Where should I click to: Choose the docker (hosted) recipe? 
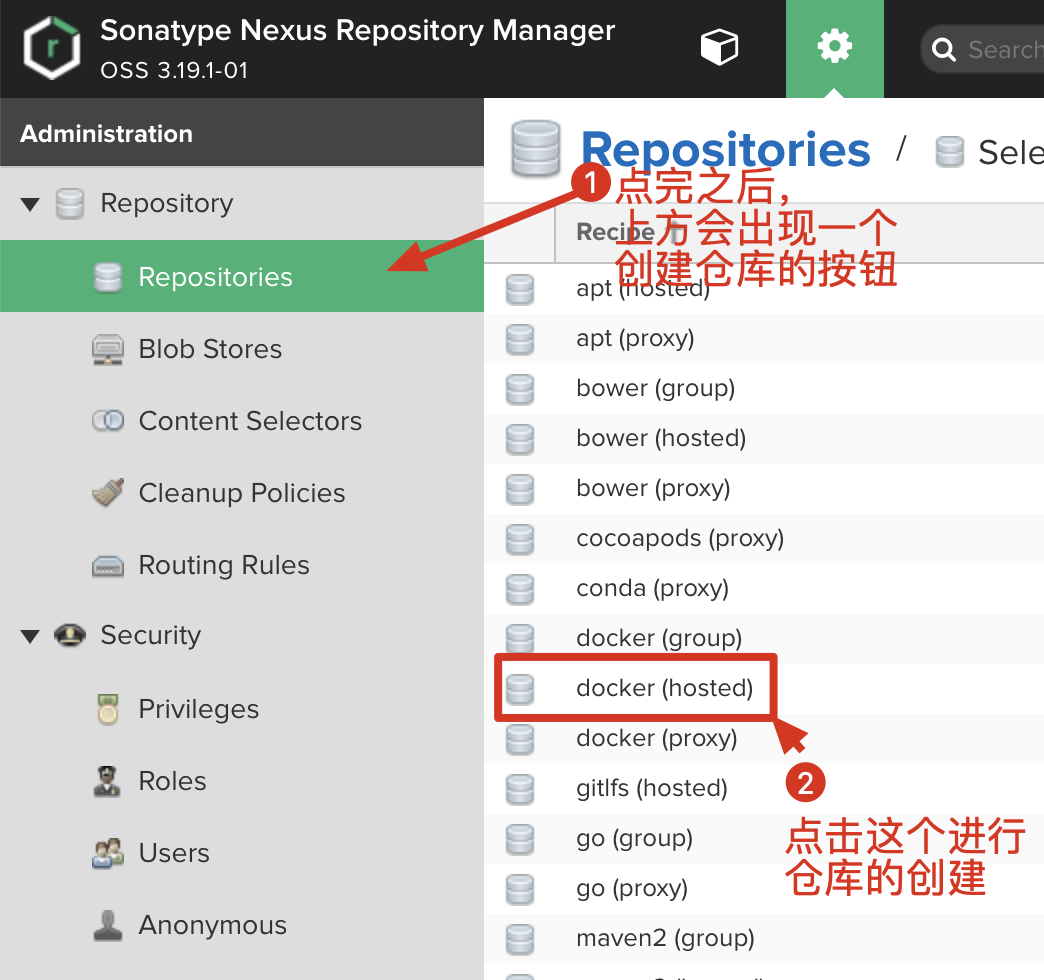point(664,688)
